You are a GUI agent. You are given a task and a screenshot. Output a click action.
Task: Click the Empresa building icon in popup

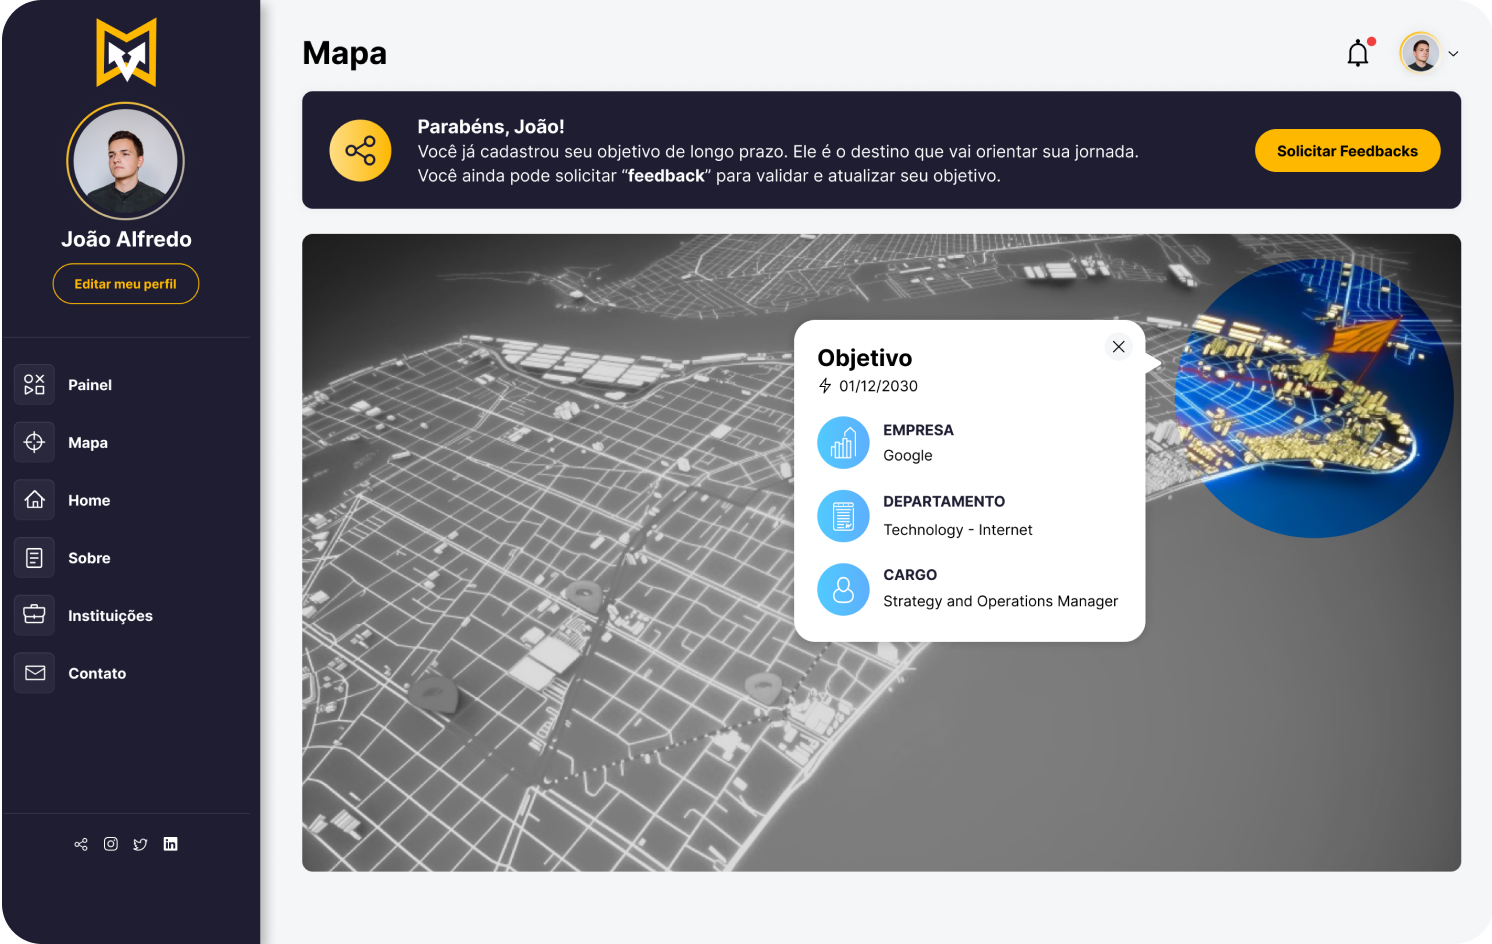tap(843, 443)
